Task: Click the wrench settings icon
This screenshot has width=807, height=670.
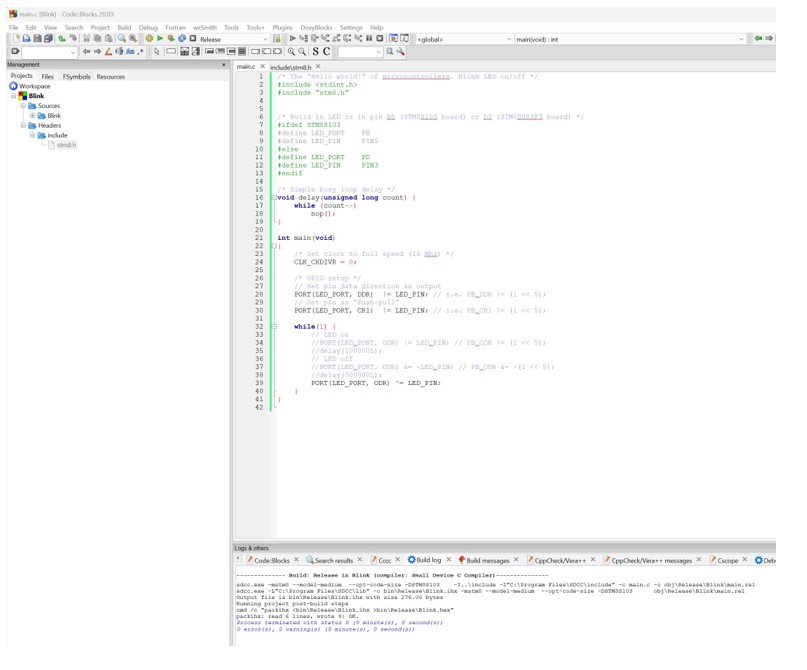Action: click(x=400, y=51)
